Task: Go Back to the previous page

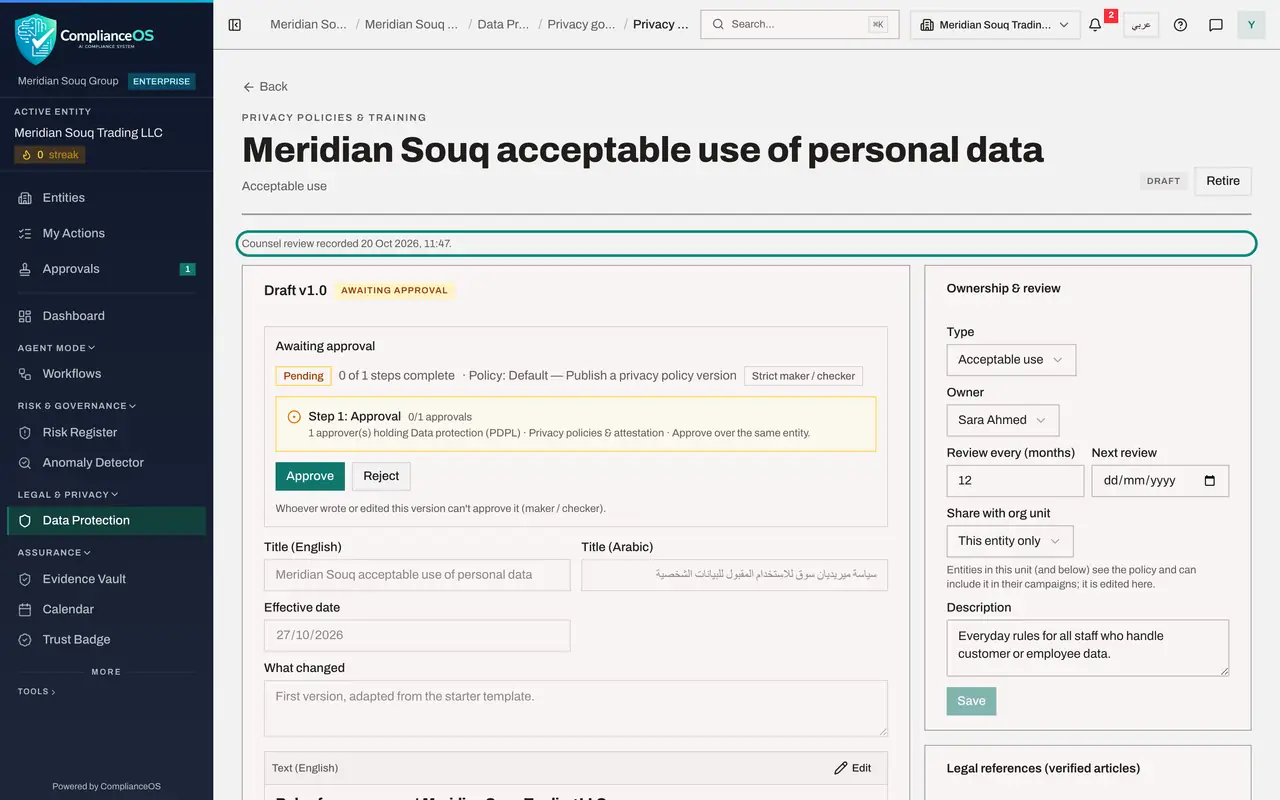Action: 265,87
